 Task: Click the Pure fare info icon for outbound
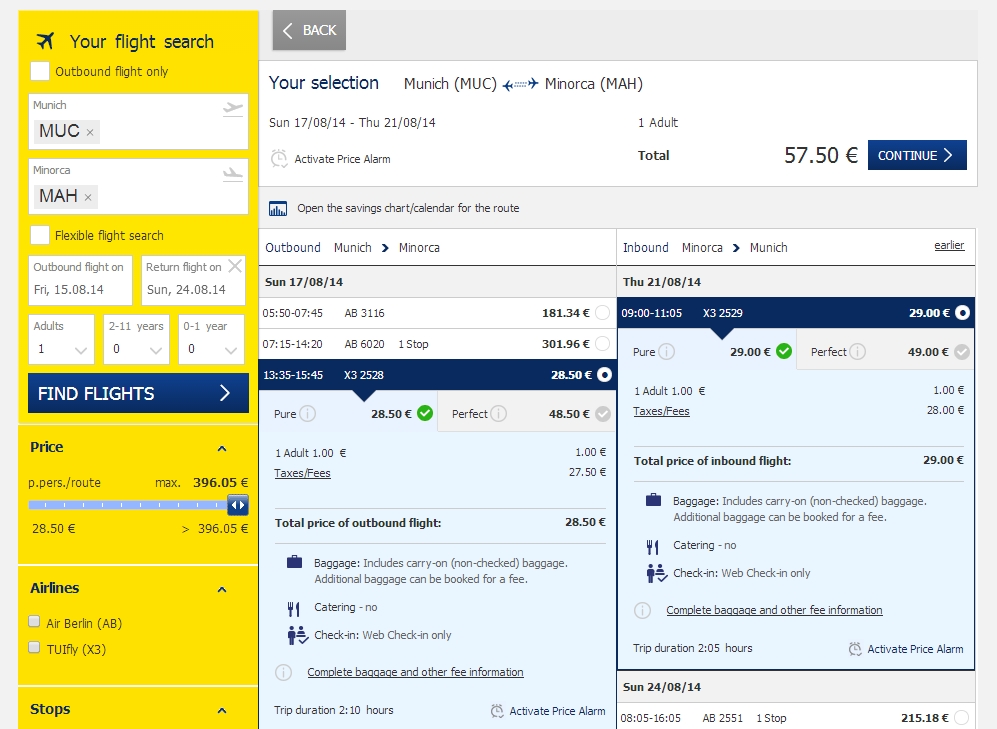[x=308, y=414]
